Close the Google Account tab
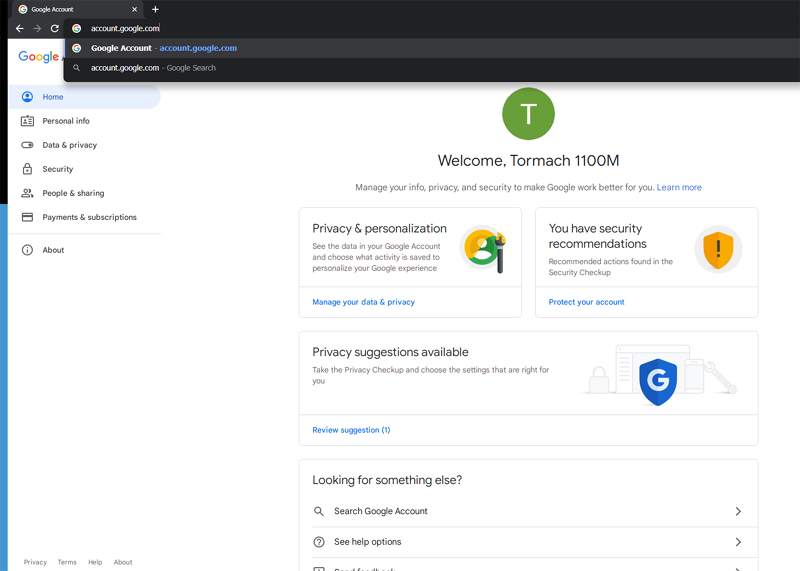Screen dimensions: 800x571 pyautogui.click(x=134, y=9)
